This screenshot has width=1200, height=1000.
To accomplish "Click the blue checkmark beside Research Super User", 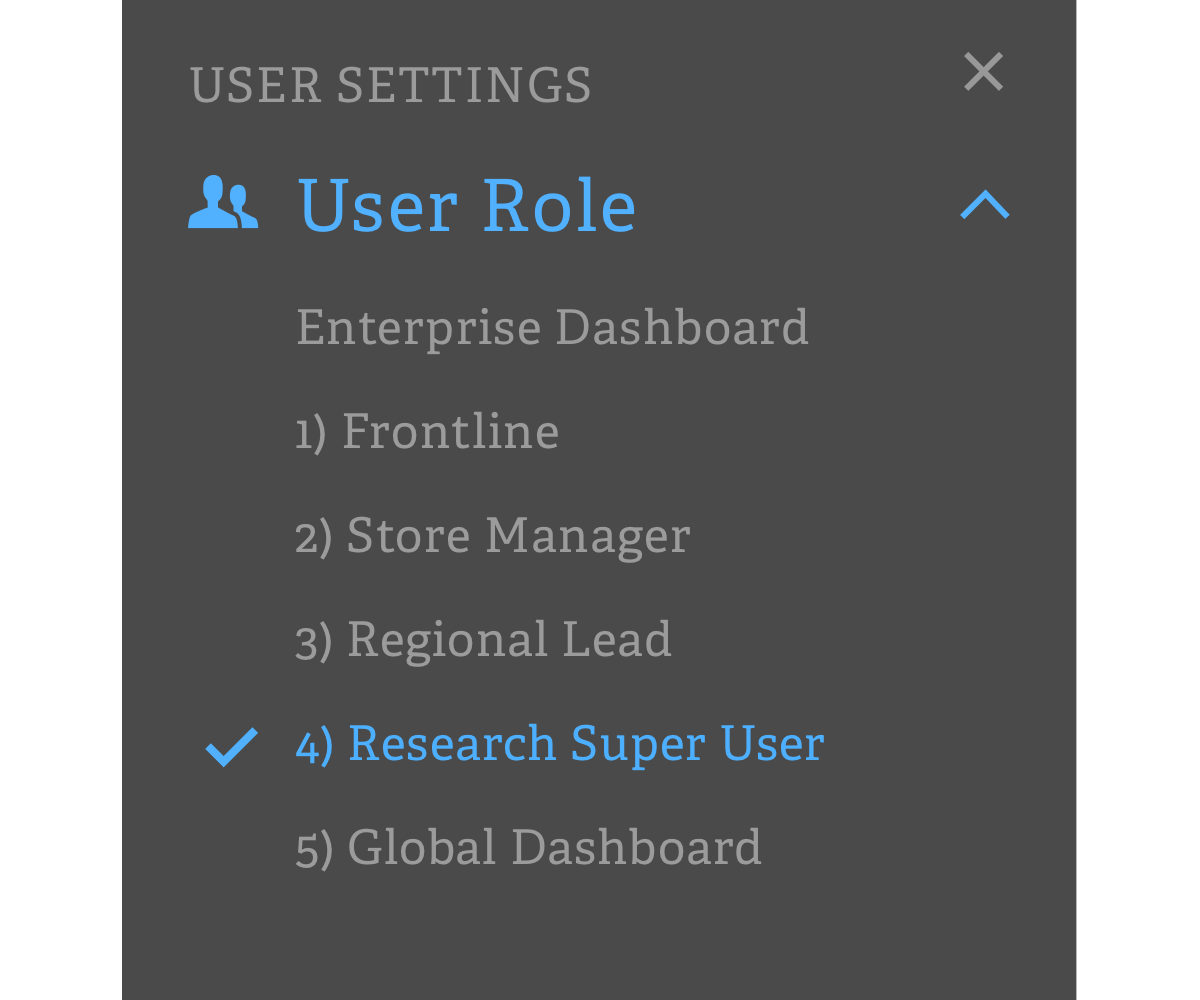I will 231,746.
